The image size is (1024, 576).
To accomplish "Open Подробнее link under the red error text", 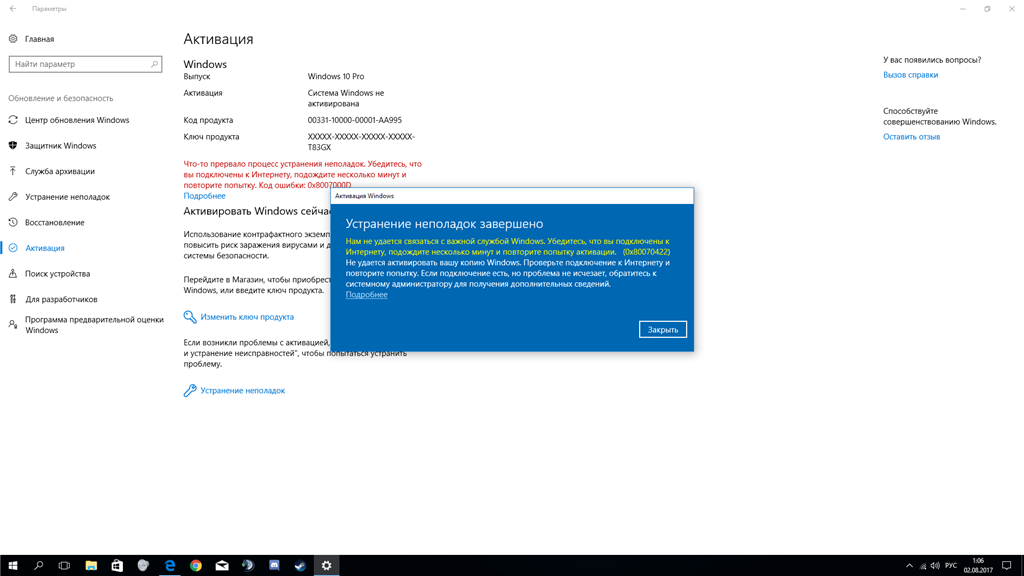I will pyautogui.click(x=204, y=196).
